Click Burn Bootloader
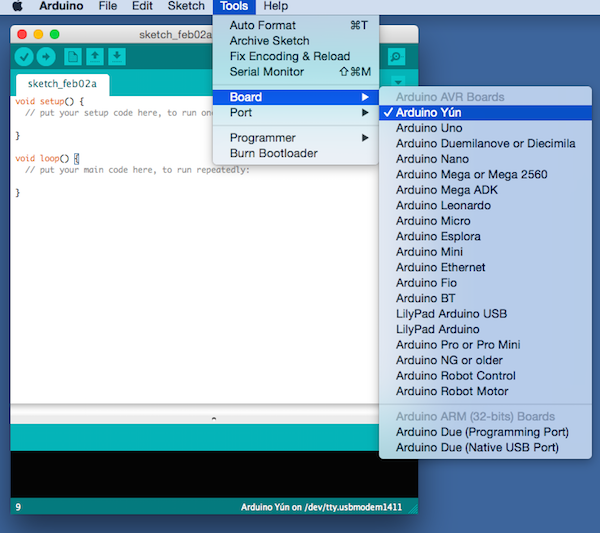Image resolution: width=600 pixels, height=533 pixels. coord(296,153)
